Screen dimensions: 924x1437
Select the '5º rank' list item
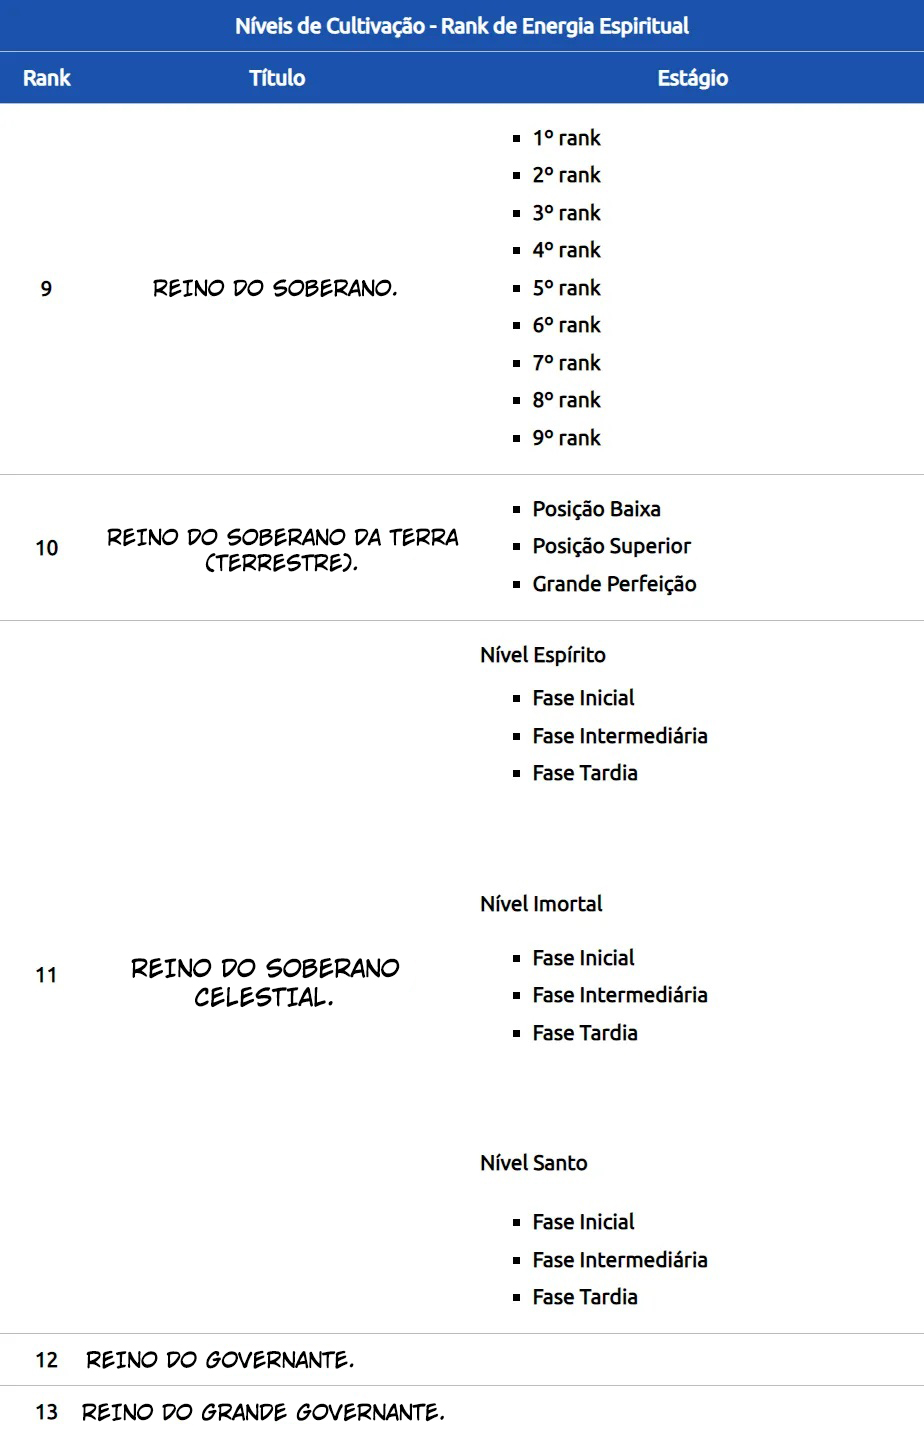tap(566, 288)
